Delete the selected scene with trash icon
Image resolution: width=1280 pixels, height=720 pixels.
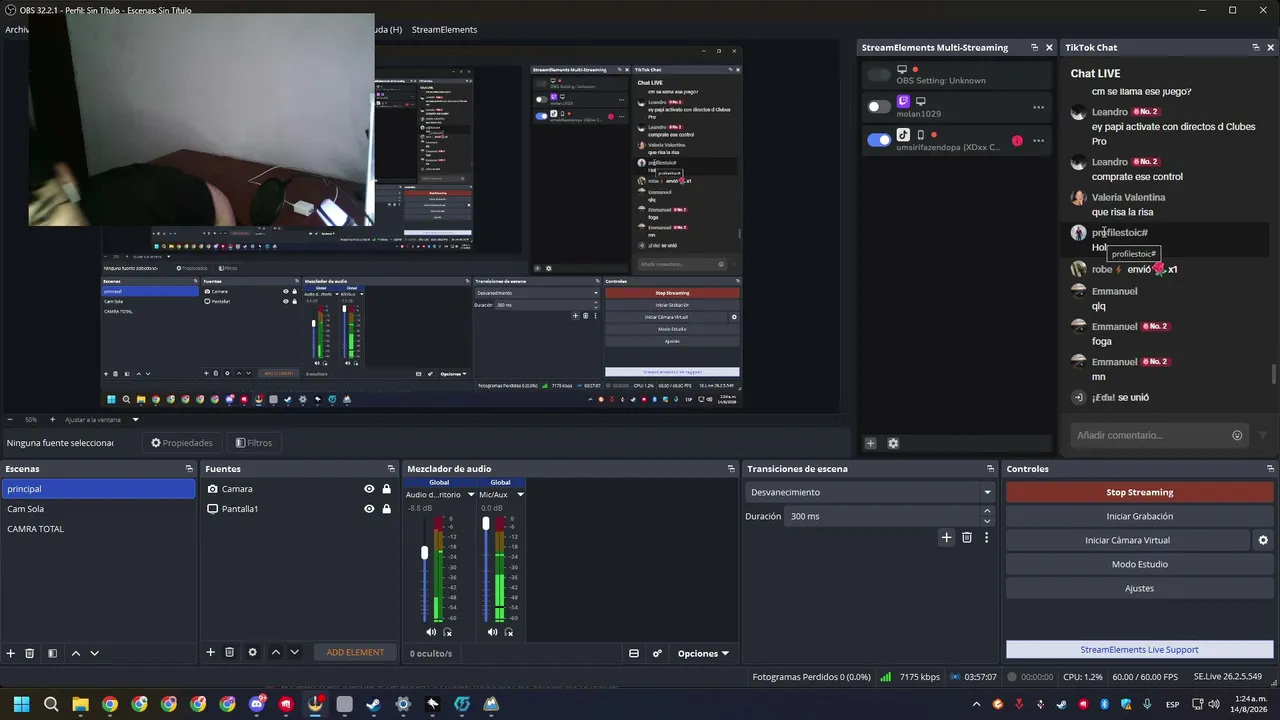pyautogui.click(x=30, y=653)
